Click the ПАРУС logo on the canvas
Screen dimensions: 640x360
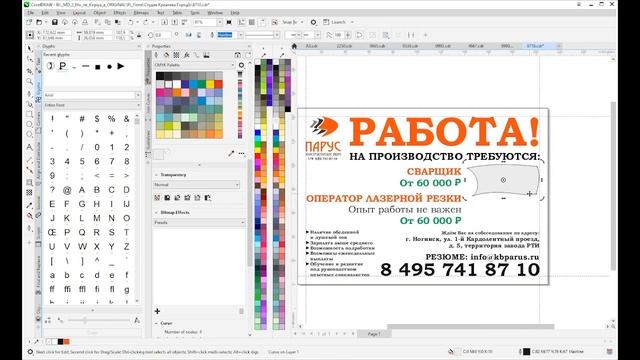pyautogui.click(x=323, y=138)
